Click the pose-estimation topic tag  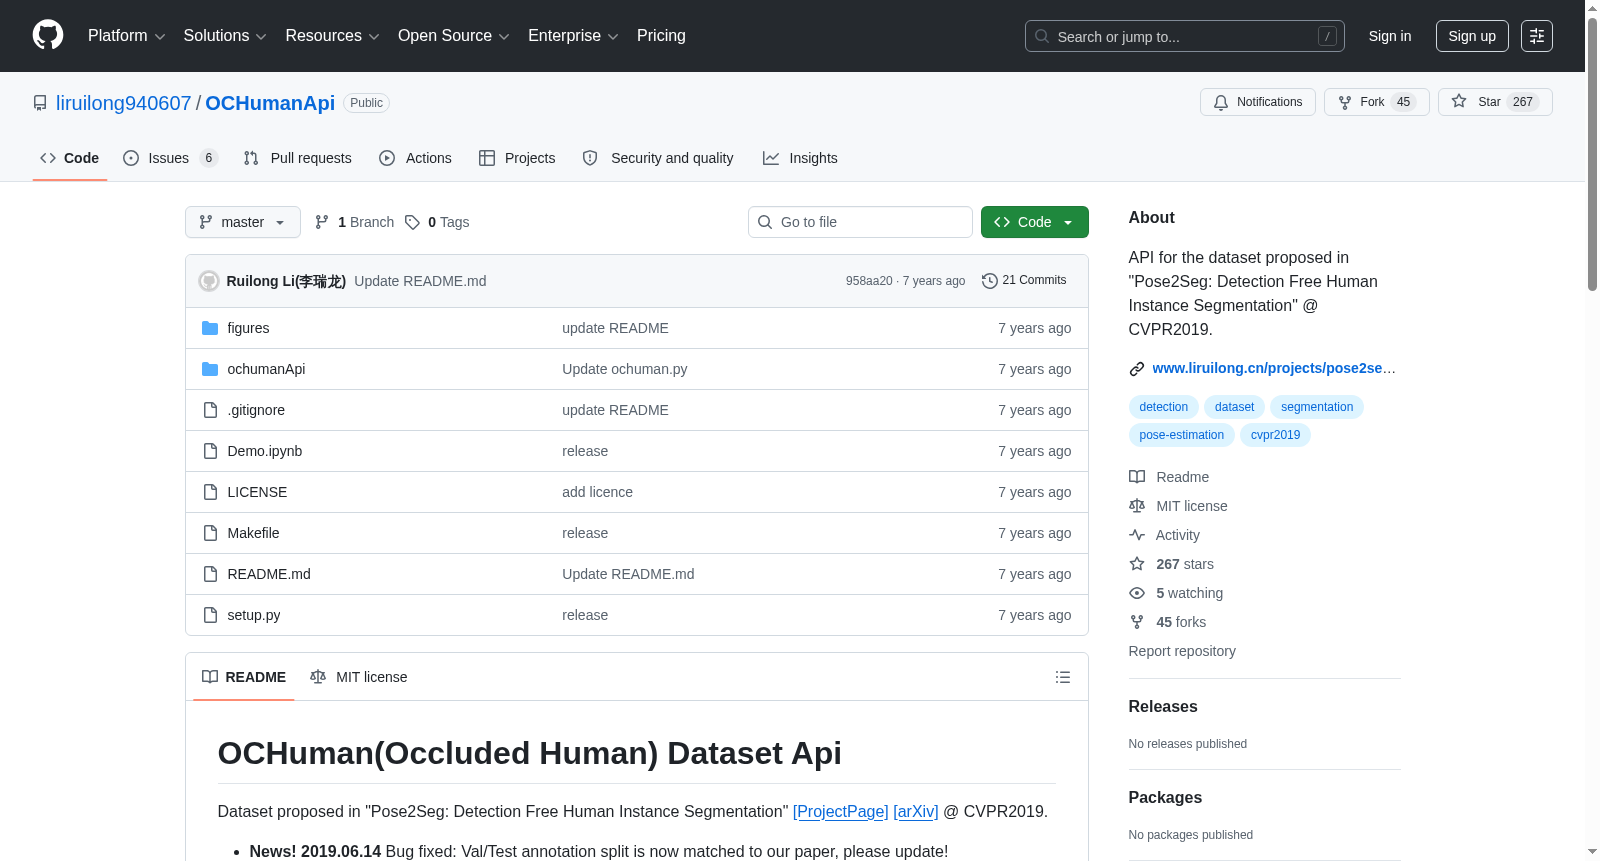pos(1182,435)
